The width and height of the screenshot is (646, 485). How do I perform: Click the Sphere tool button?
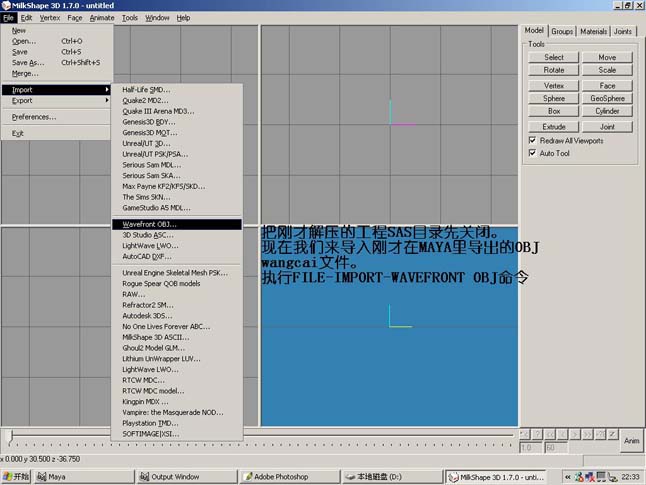point(554,98)
